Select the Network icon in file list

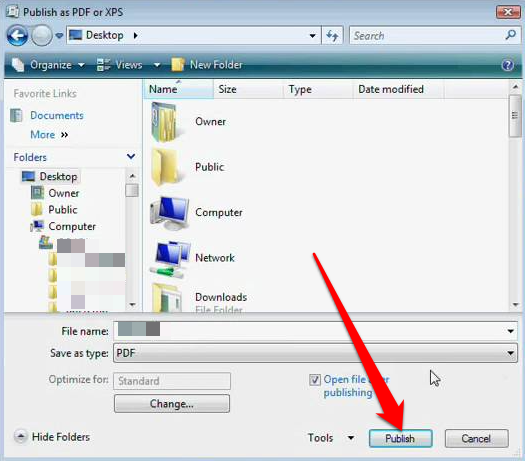tap(170, 258)
